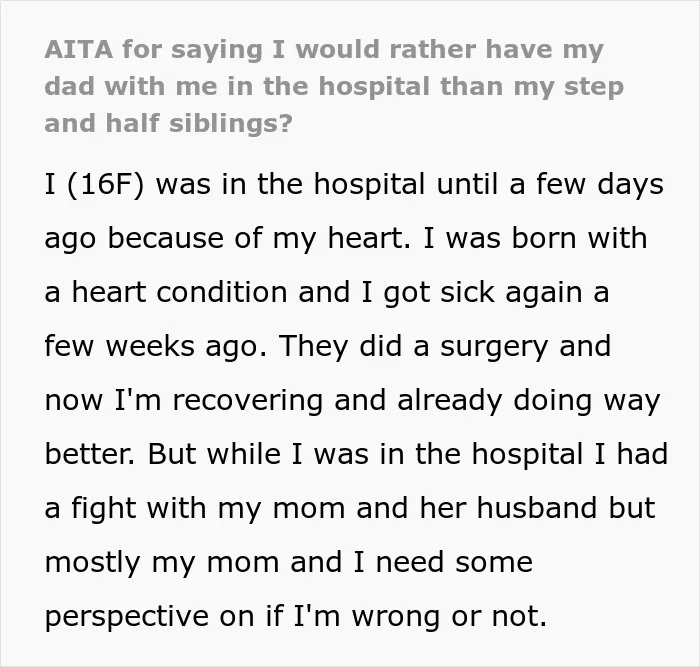Viewport: 700px width, 667px height.
Task: Click the word "recovering"
Action: [x=247, y=401]
